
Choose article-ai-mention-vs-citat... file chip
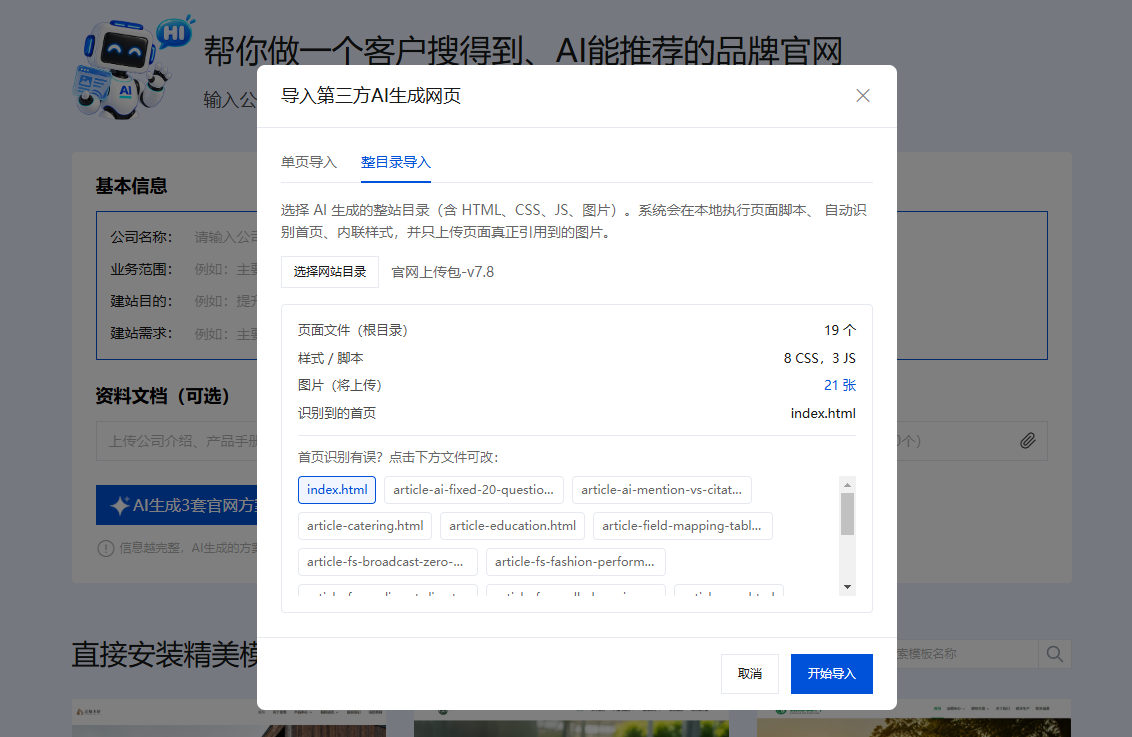(661, 489)
